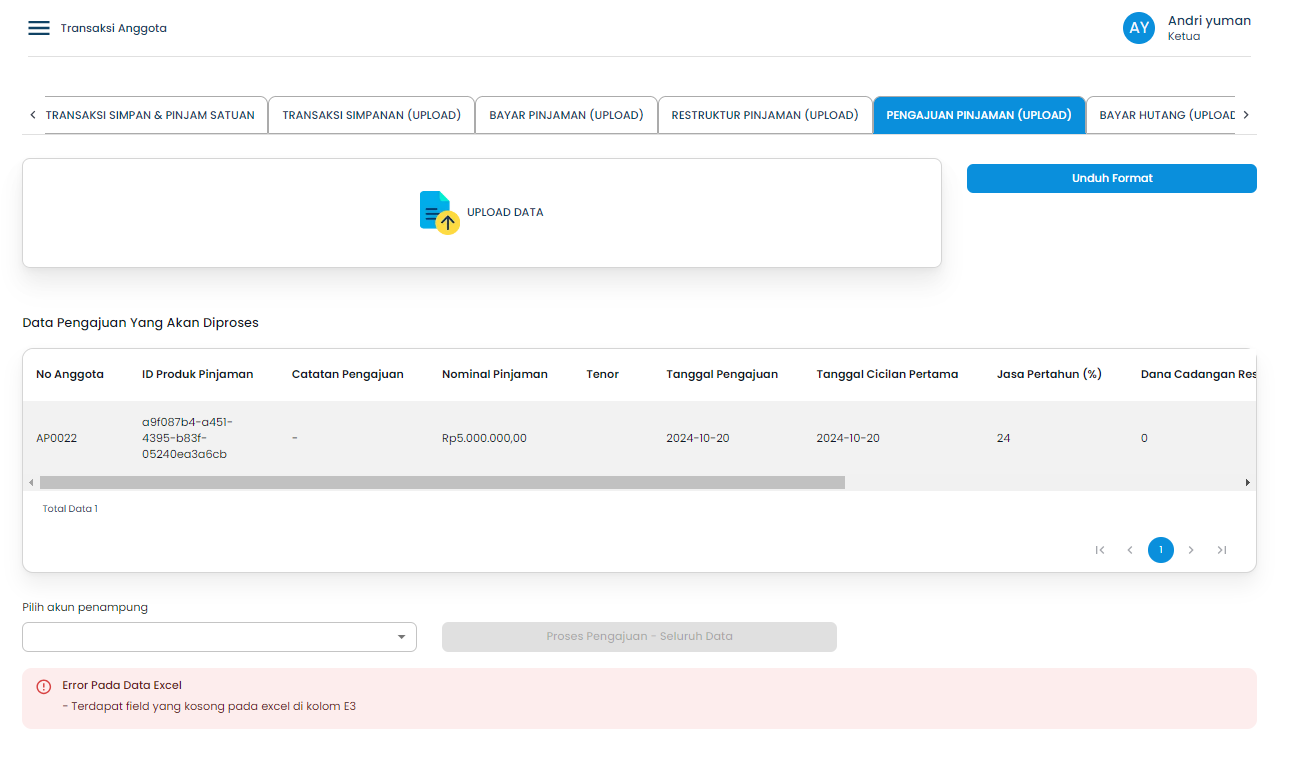
Task: Jump to last page with pagination icon
Action: click(1221, 550)
